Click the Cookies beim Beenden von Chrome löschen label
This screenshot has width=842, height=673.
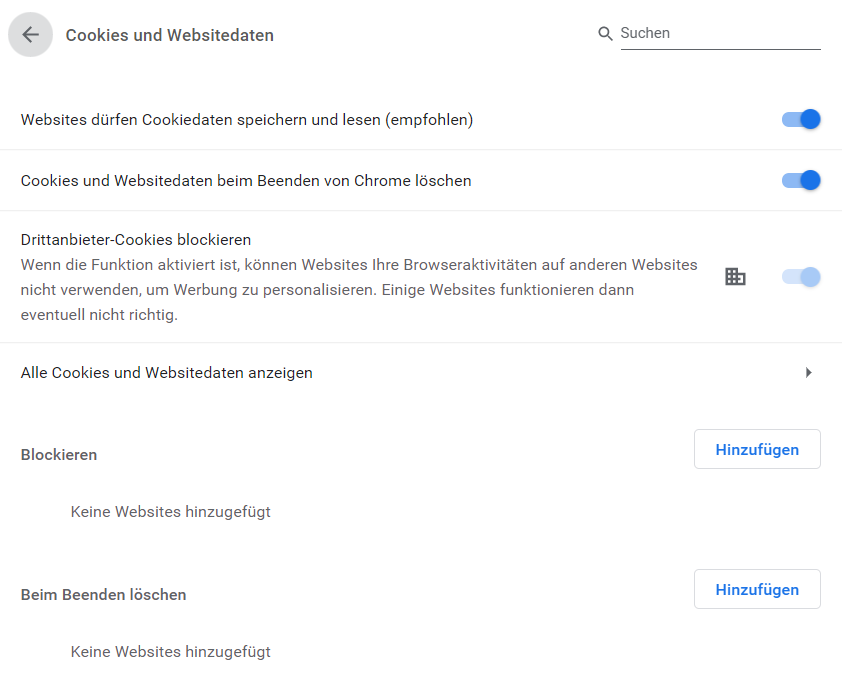[246, 181]
